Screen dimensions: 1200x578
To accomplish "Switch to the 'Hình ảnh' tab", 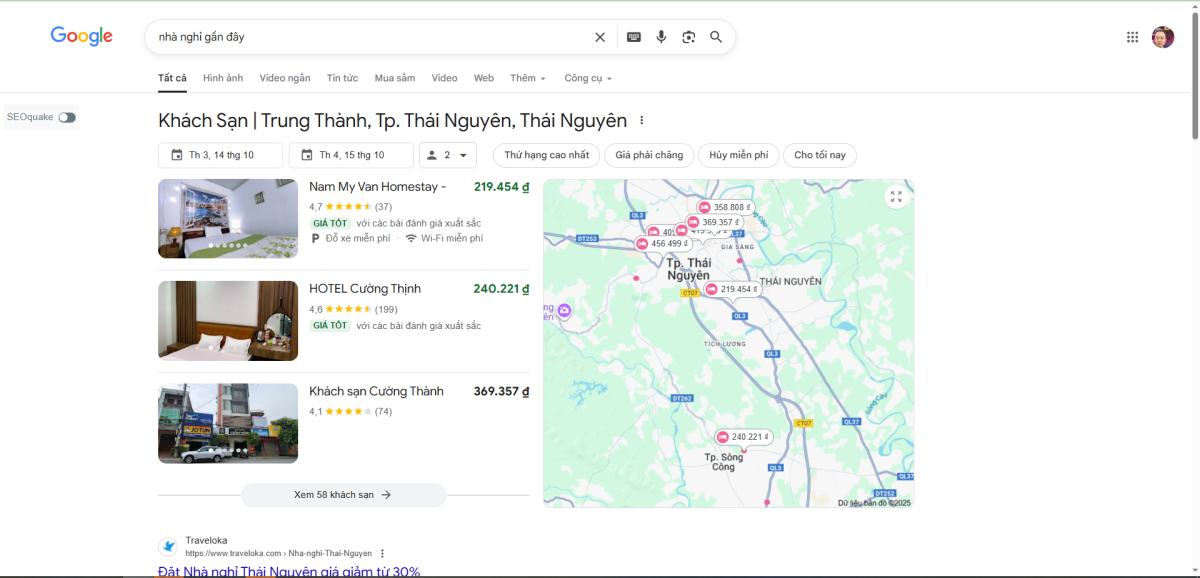I will [222, 78].
